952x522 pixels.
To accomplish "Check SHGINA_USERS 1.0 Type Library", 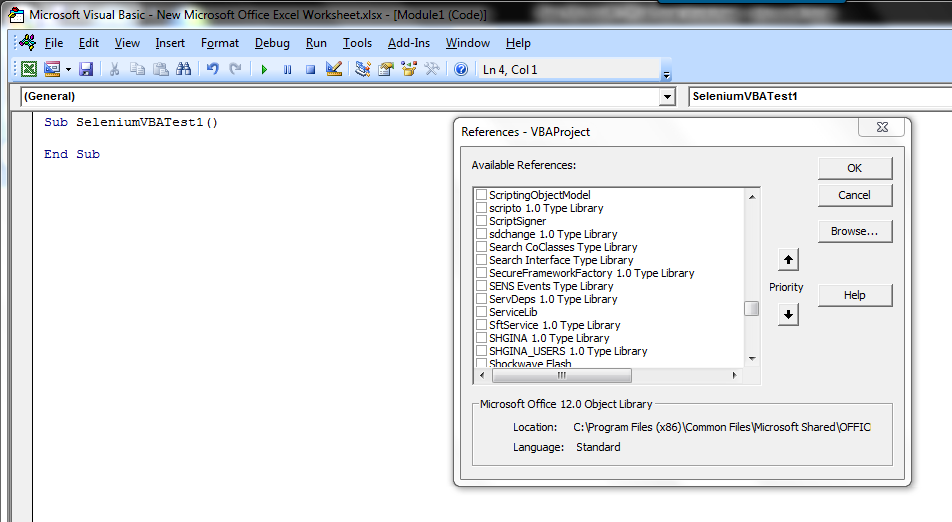I will tap(481, 351).
